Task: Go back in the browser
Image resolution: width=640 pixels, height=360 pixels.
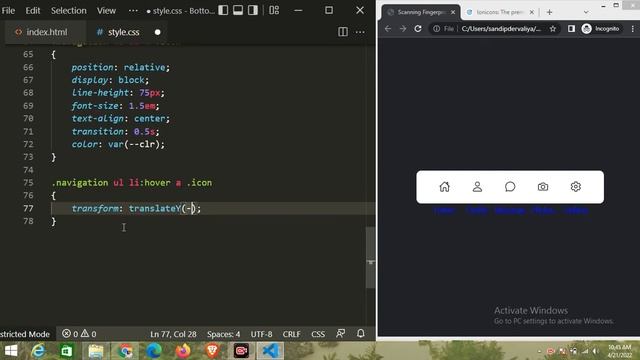Action: [388, 29]
